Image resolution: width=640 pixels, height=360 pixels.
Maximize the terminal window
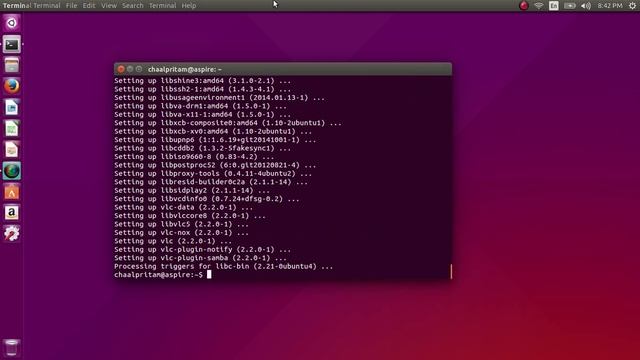pyautogui.click(x=139, y=69)
